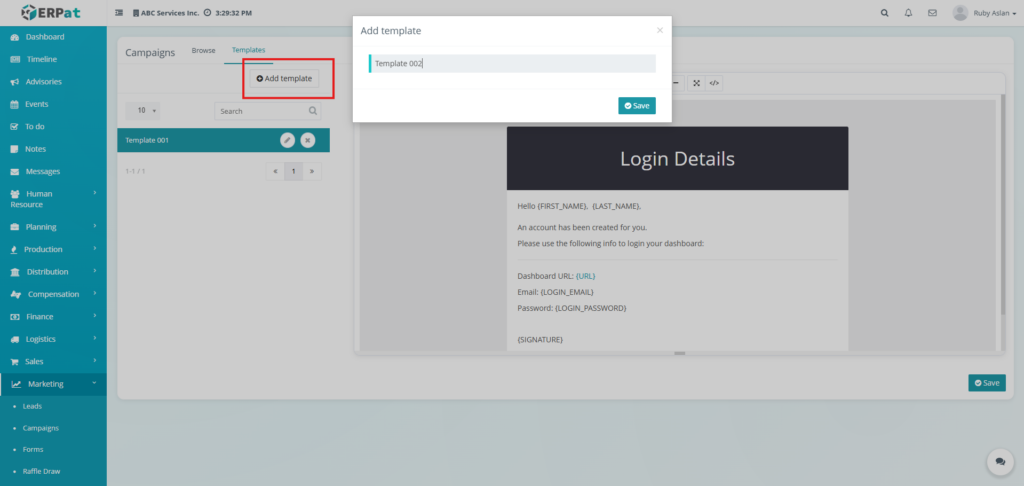Click the {SIGNATURE} placeholder text

pos(540,340)
